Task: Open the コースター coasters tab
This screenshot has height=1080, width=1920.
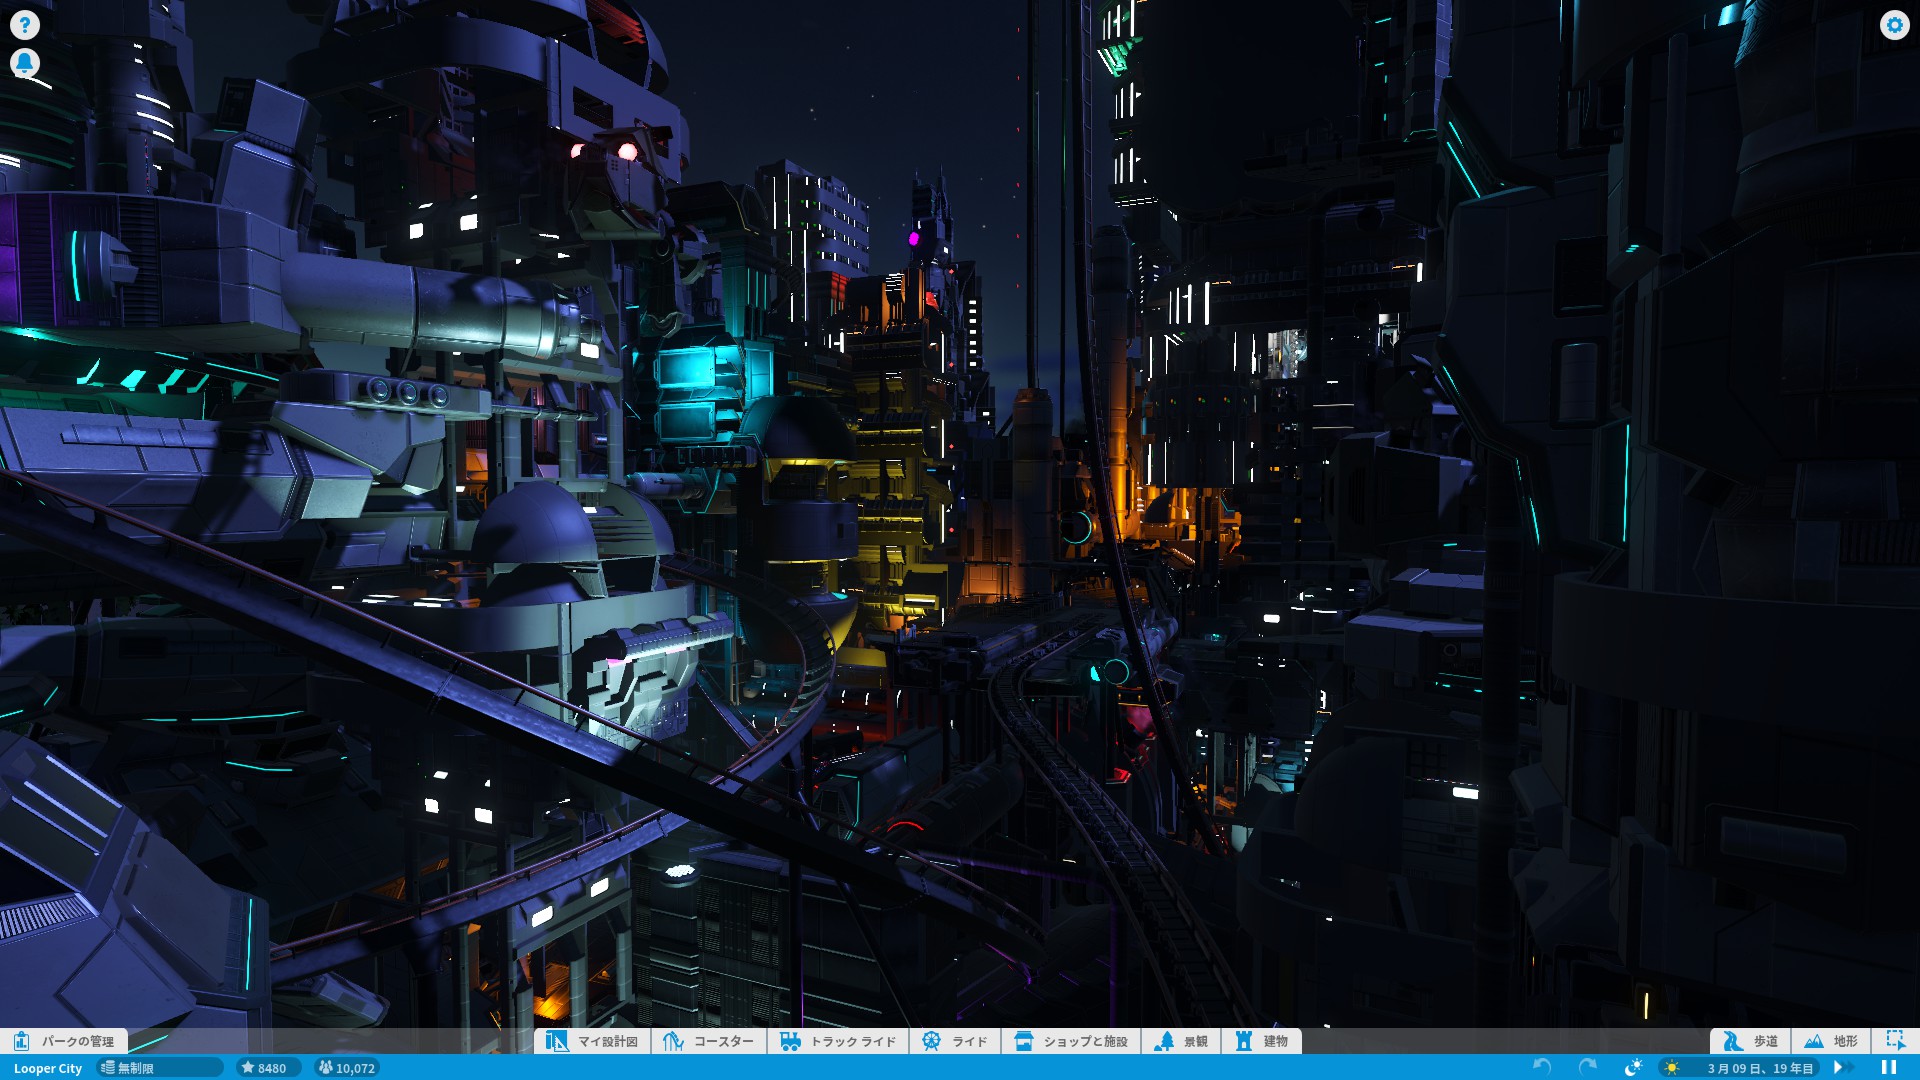Action: [x=709, y=1041]
